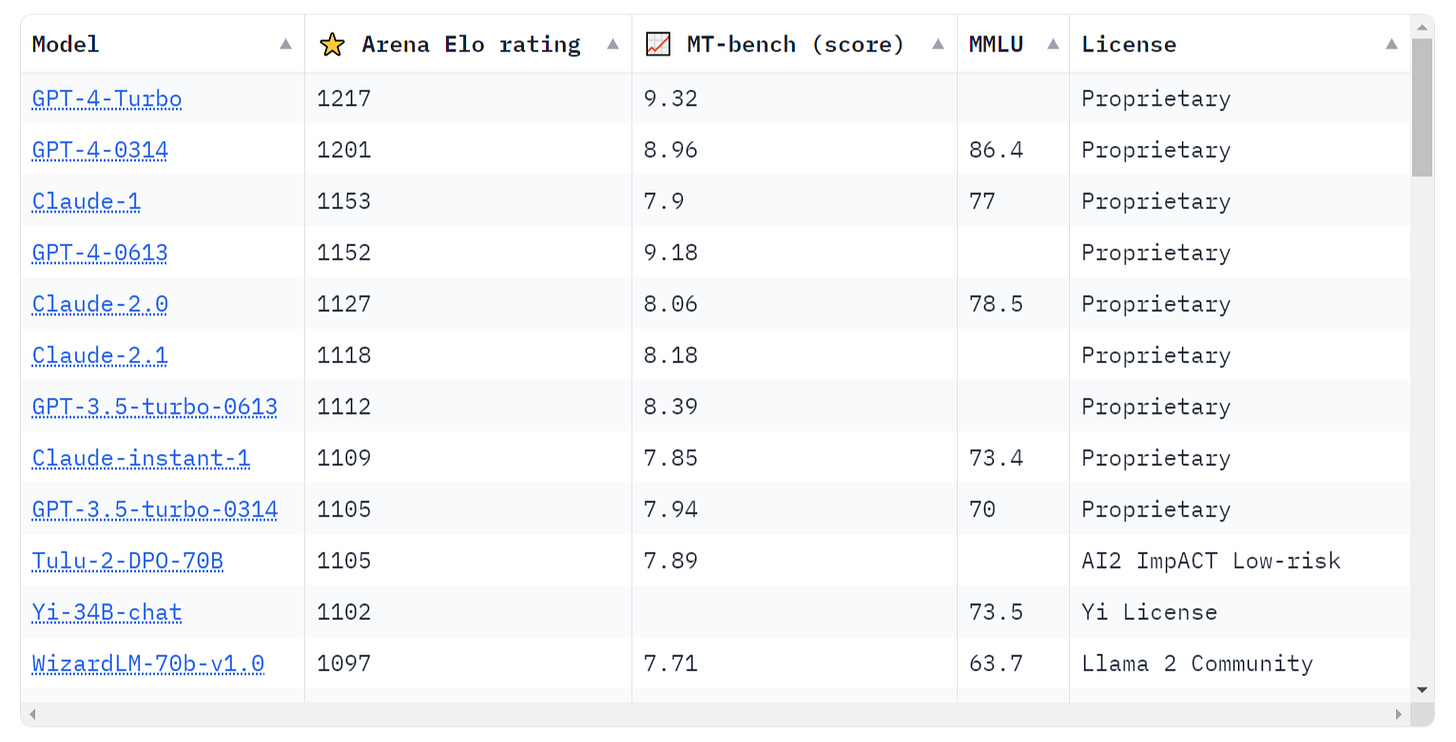The height and width of the screenshot is (742, 1456).
Task: Open the Yi-34B-chat link
Action: click(x=107, y=612)
